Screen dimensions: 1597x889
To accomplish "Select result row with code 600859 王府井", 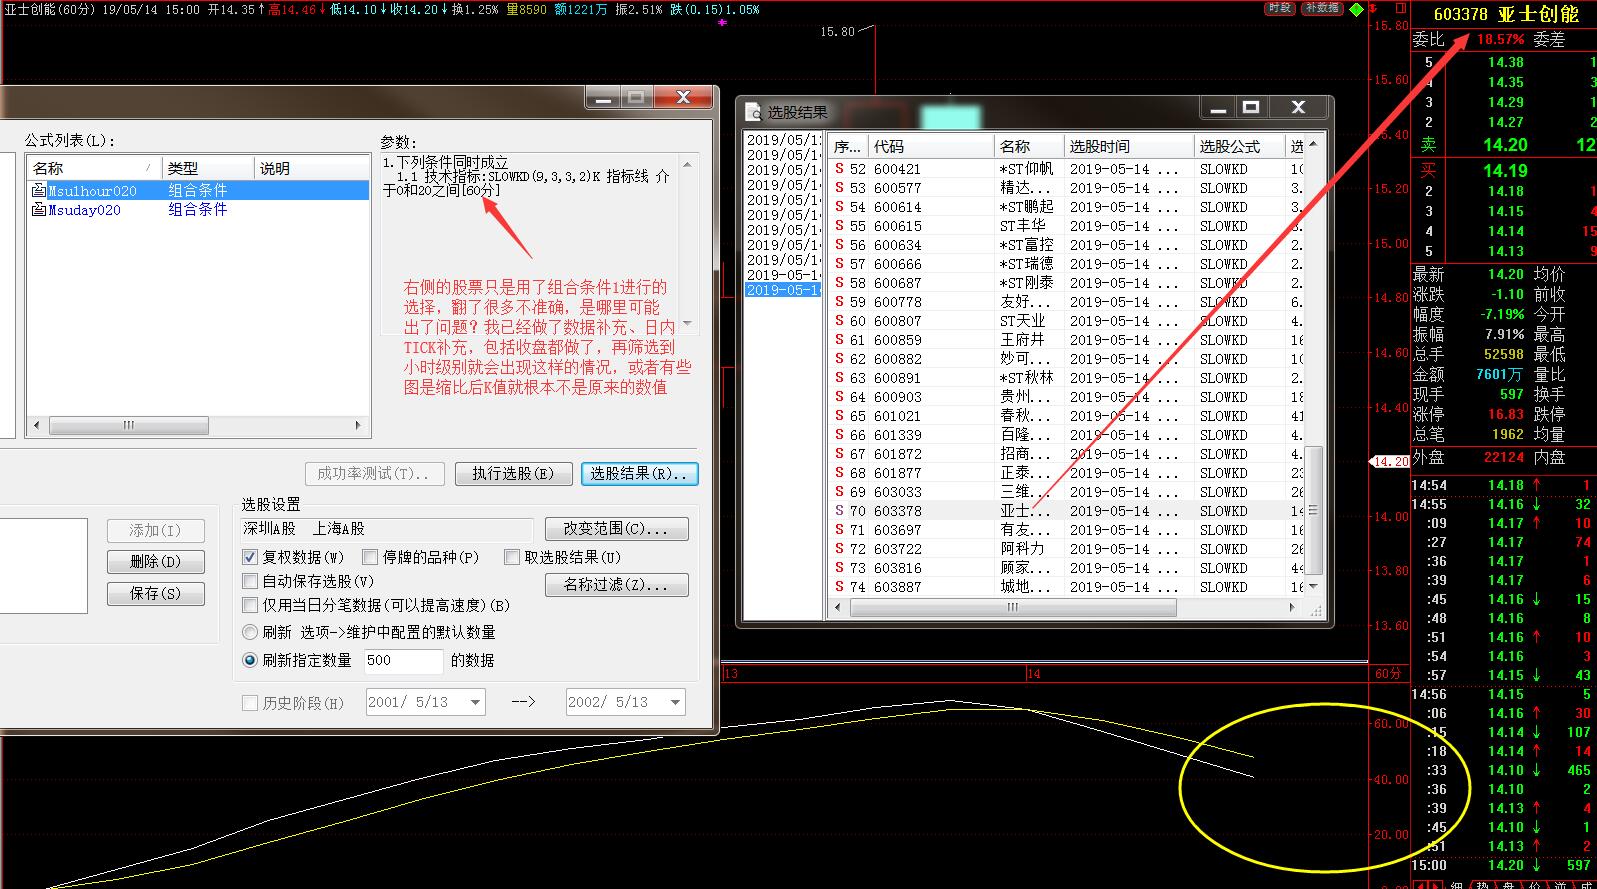I will point(1066,340).
